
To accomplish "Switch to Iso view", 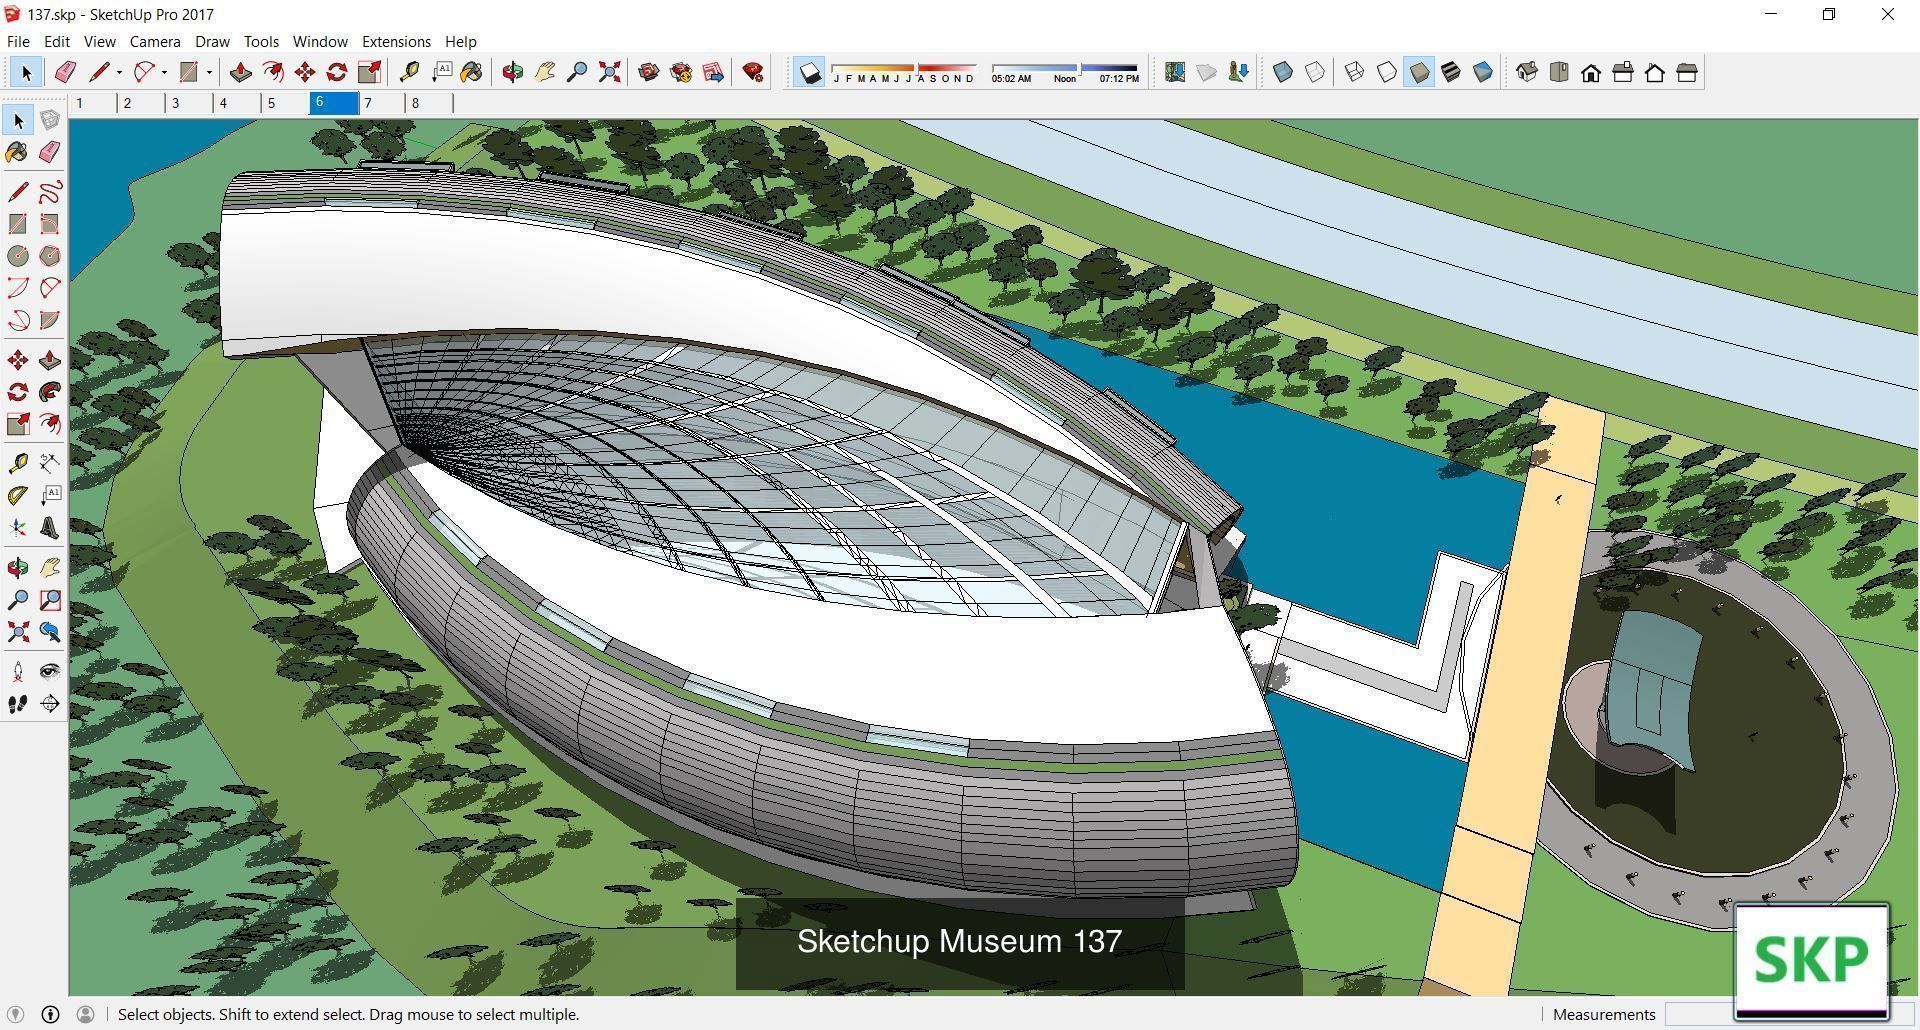I will (x=1527, y=72).
